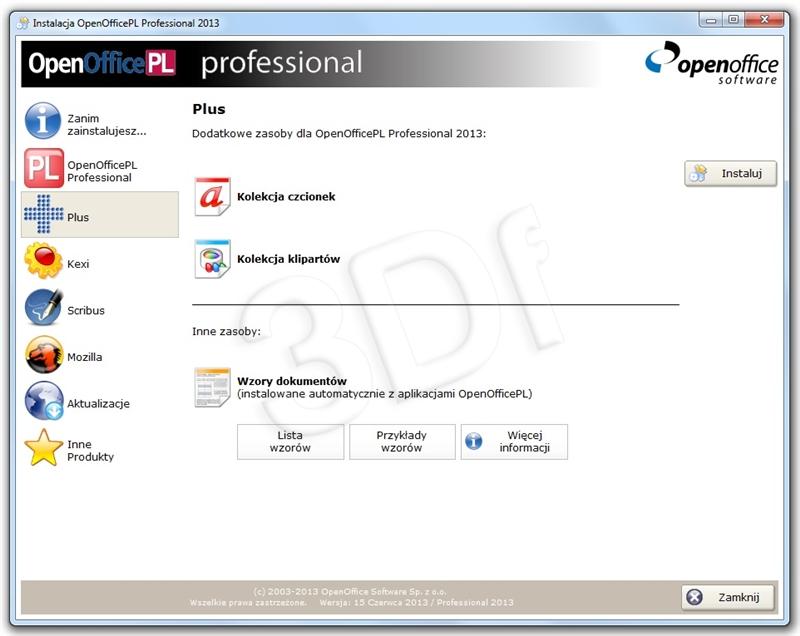
Task: Click the Dodatkowe zasoby description line
Action: (x=339, y=134)
